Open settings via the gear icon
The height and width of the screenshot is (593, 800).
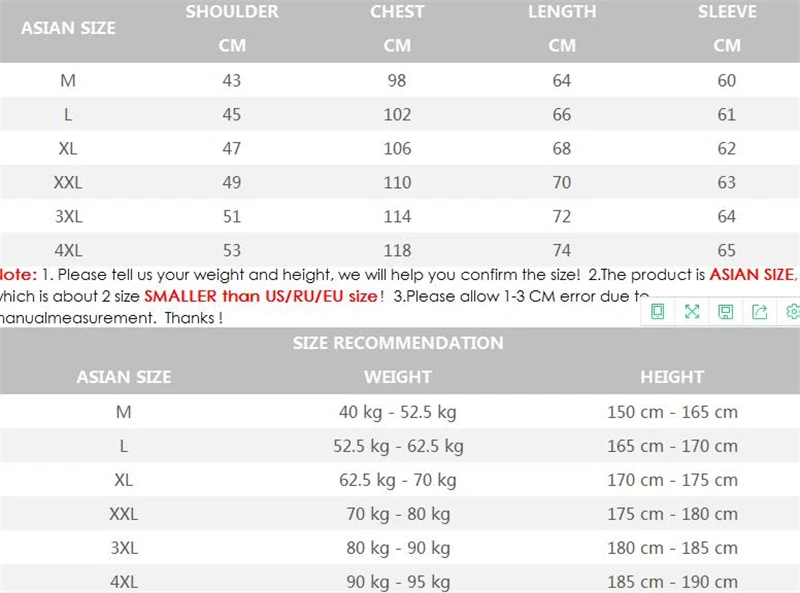coord(792,311)
